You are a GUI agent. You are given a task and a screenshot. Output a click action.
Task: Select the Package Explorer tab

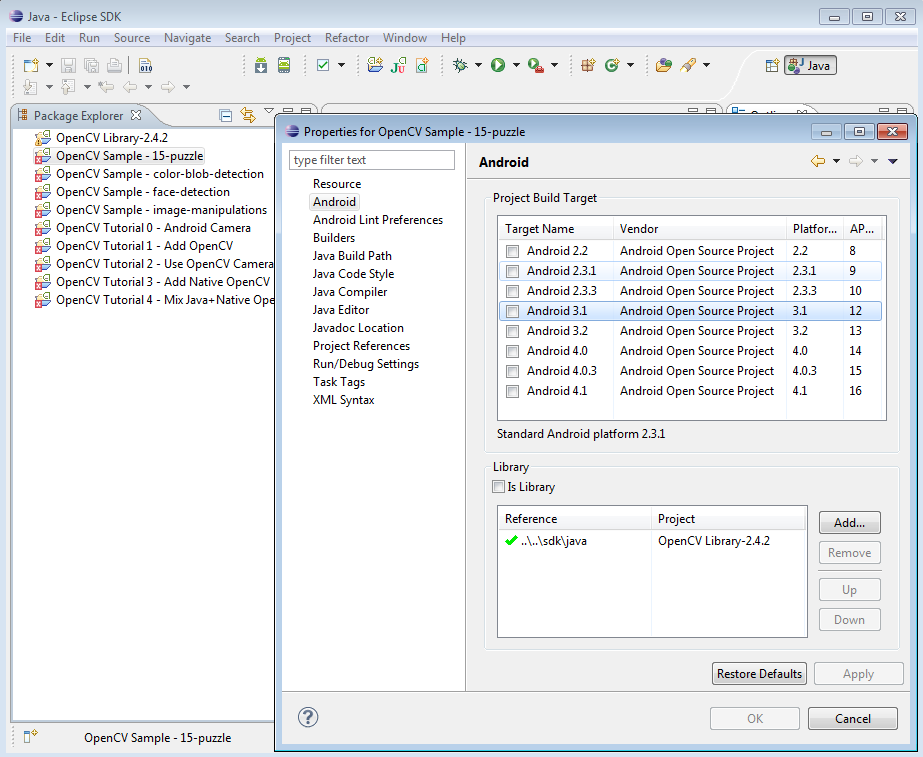pos(78,115)
